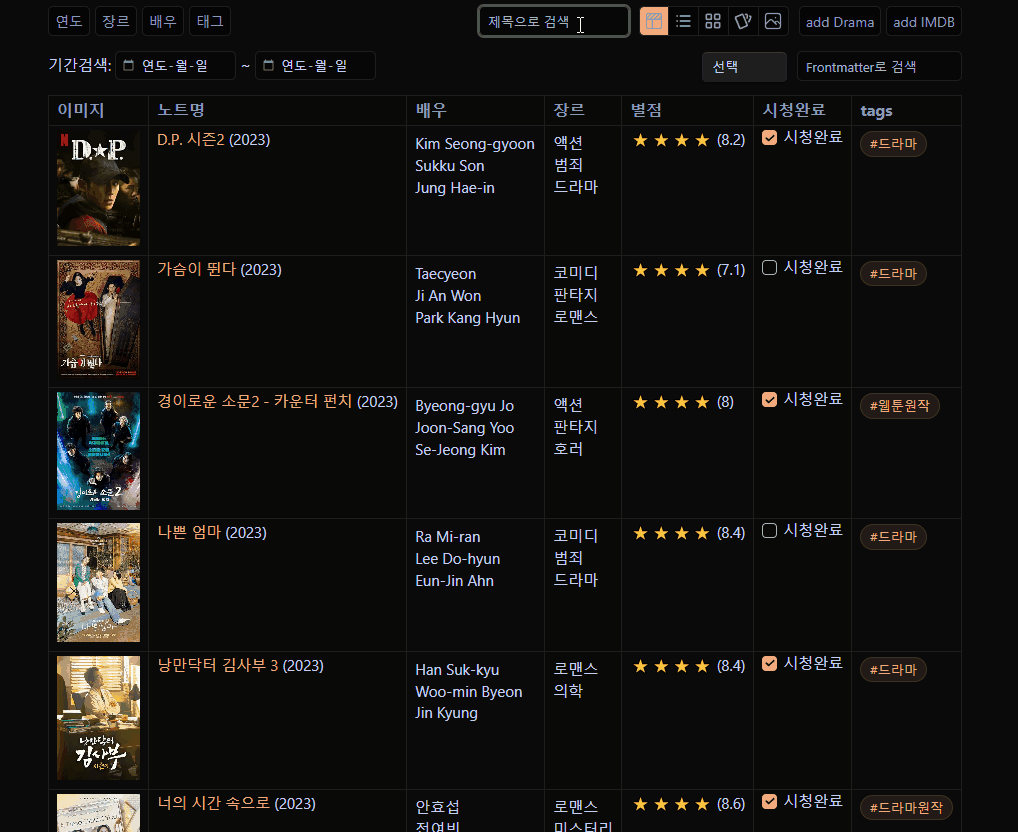Uncheck 시청완료 for 경이로운 소문2
This screenshot has height=832, width=1018.
coord(769,400)
